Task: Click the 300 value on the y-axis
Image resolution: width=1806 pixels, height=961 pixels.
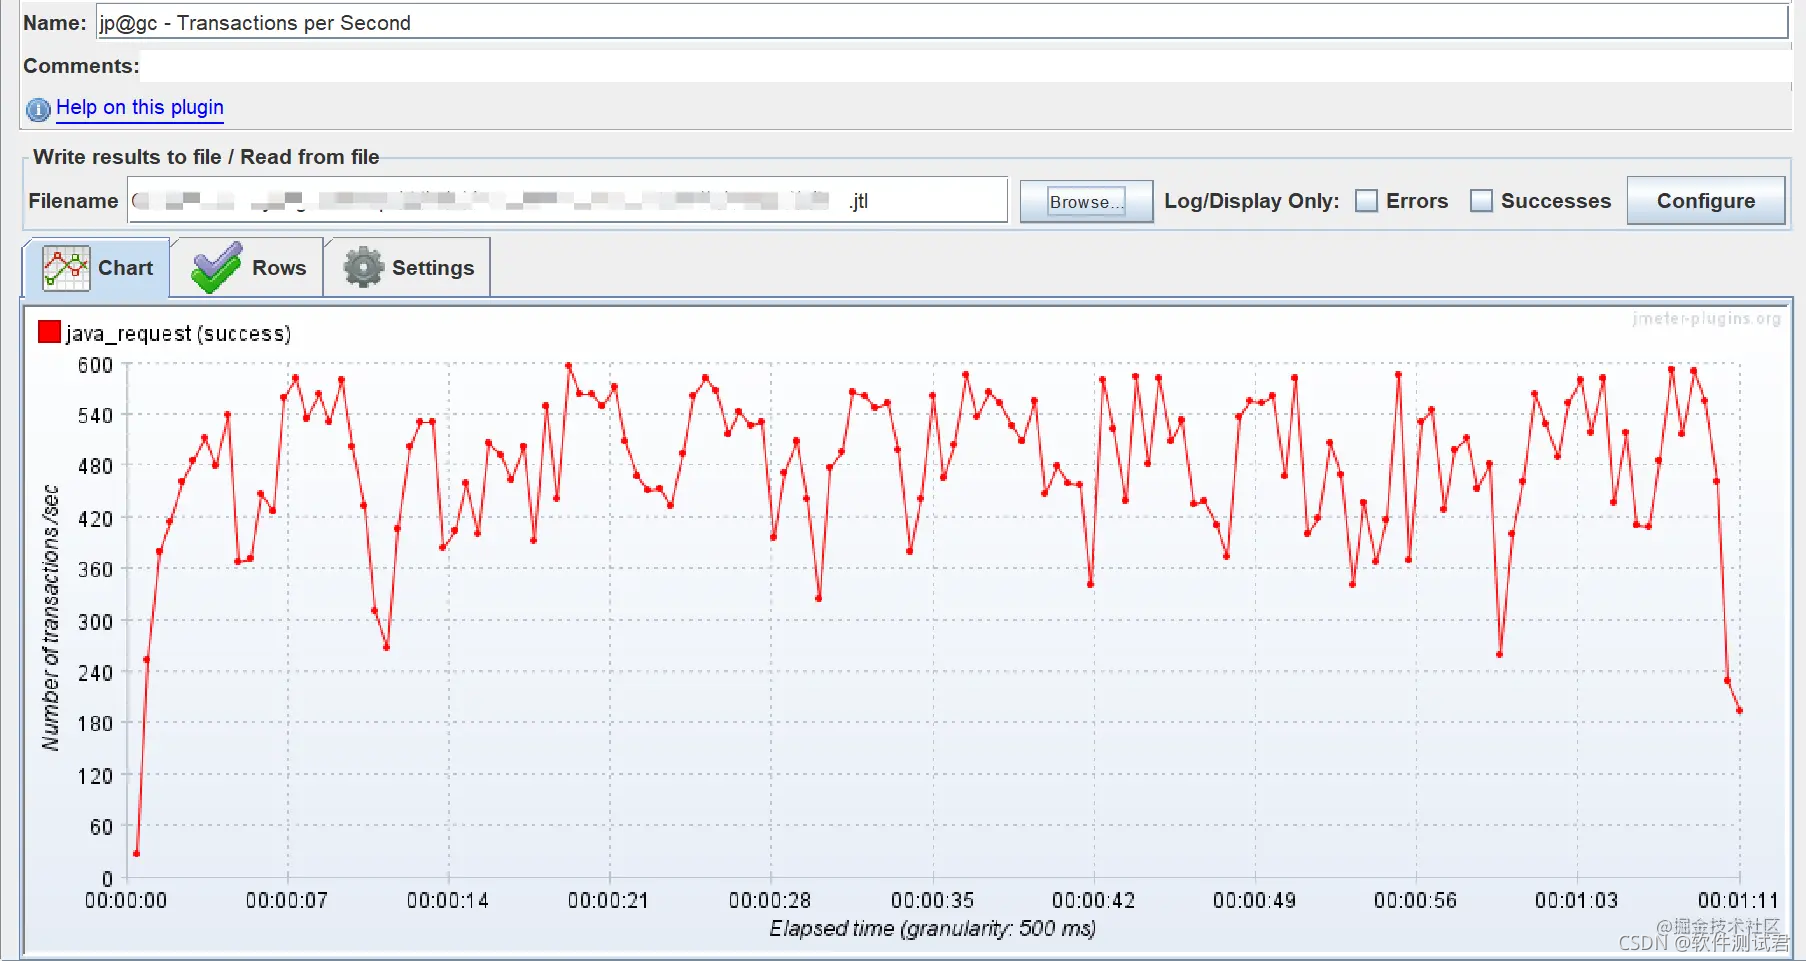Action: [x=95, y=621]
